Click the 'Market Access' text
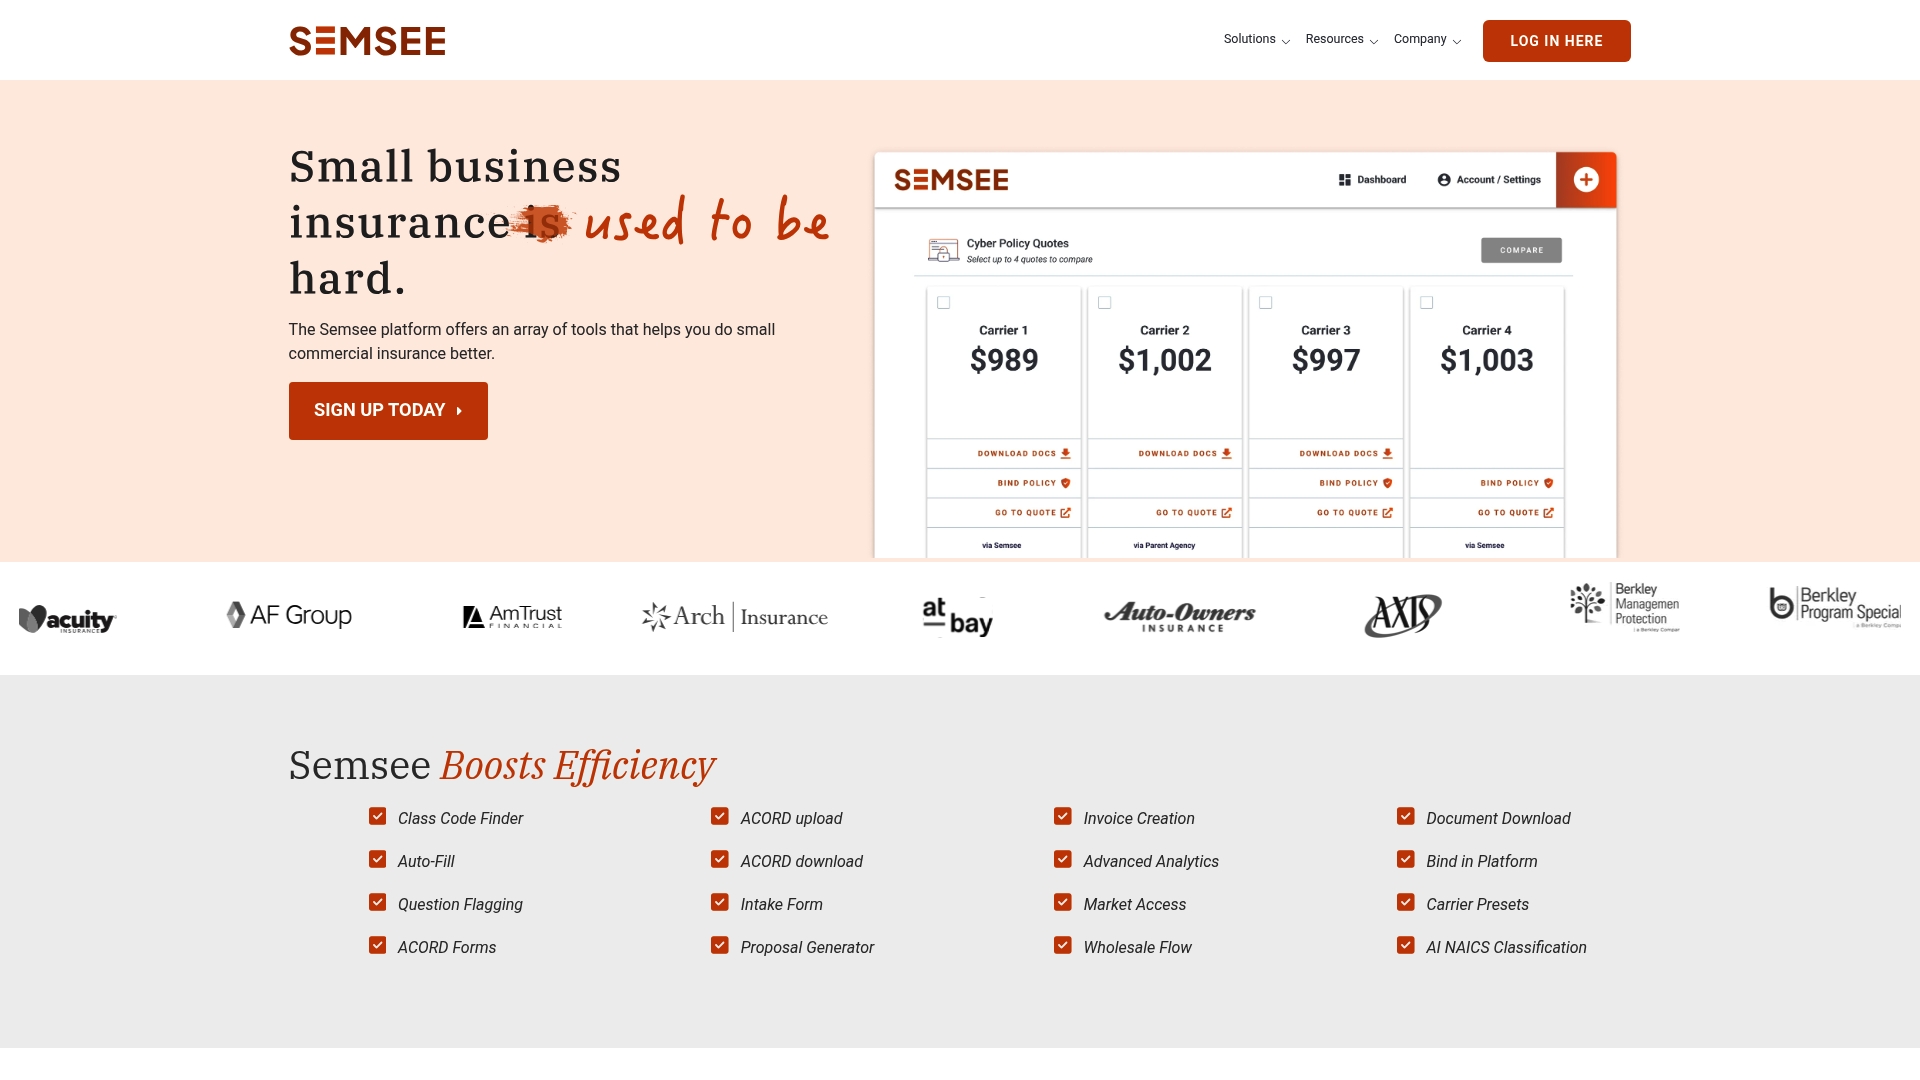The image size is (1920, 1080). coord(1134,905)
